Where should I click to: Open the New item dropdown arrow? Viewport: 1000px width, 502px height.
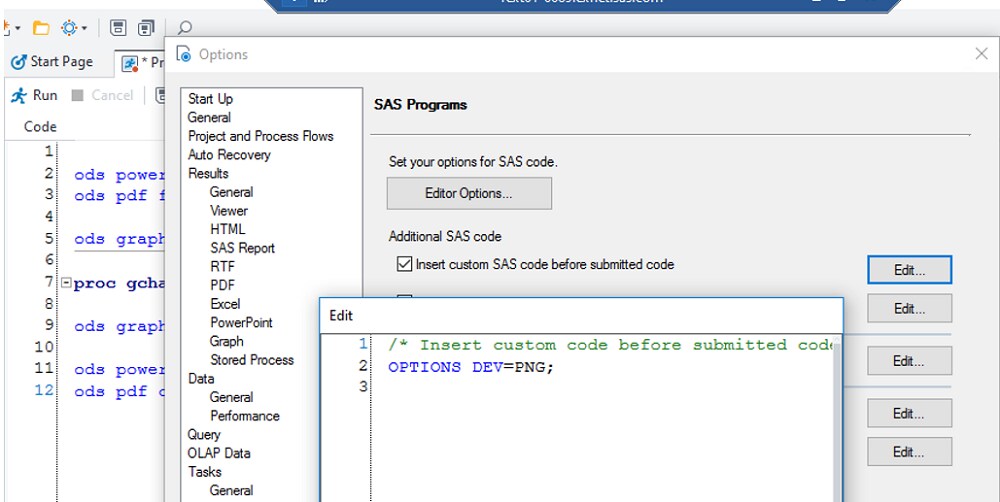coord(17,29)
